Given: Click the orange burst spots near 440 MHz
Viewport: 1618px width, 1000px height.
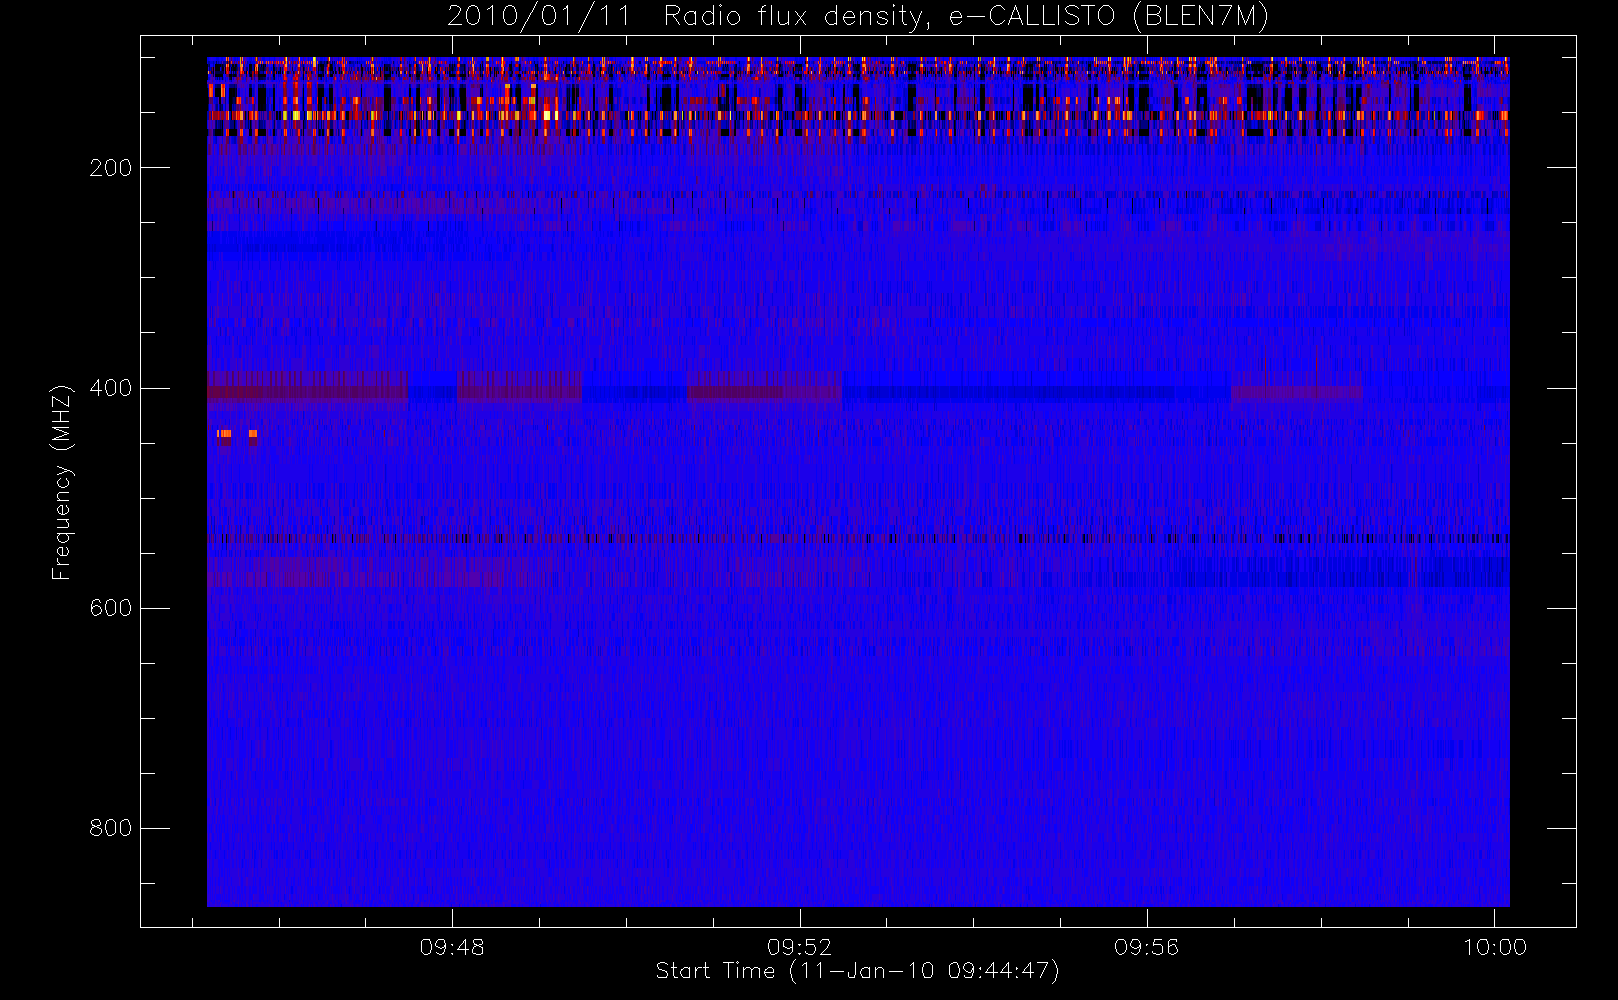Looking at the screenshot, I should click(x=237, y=434).
